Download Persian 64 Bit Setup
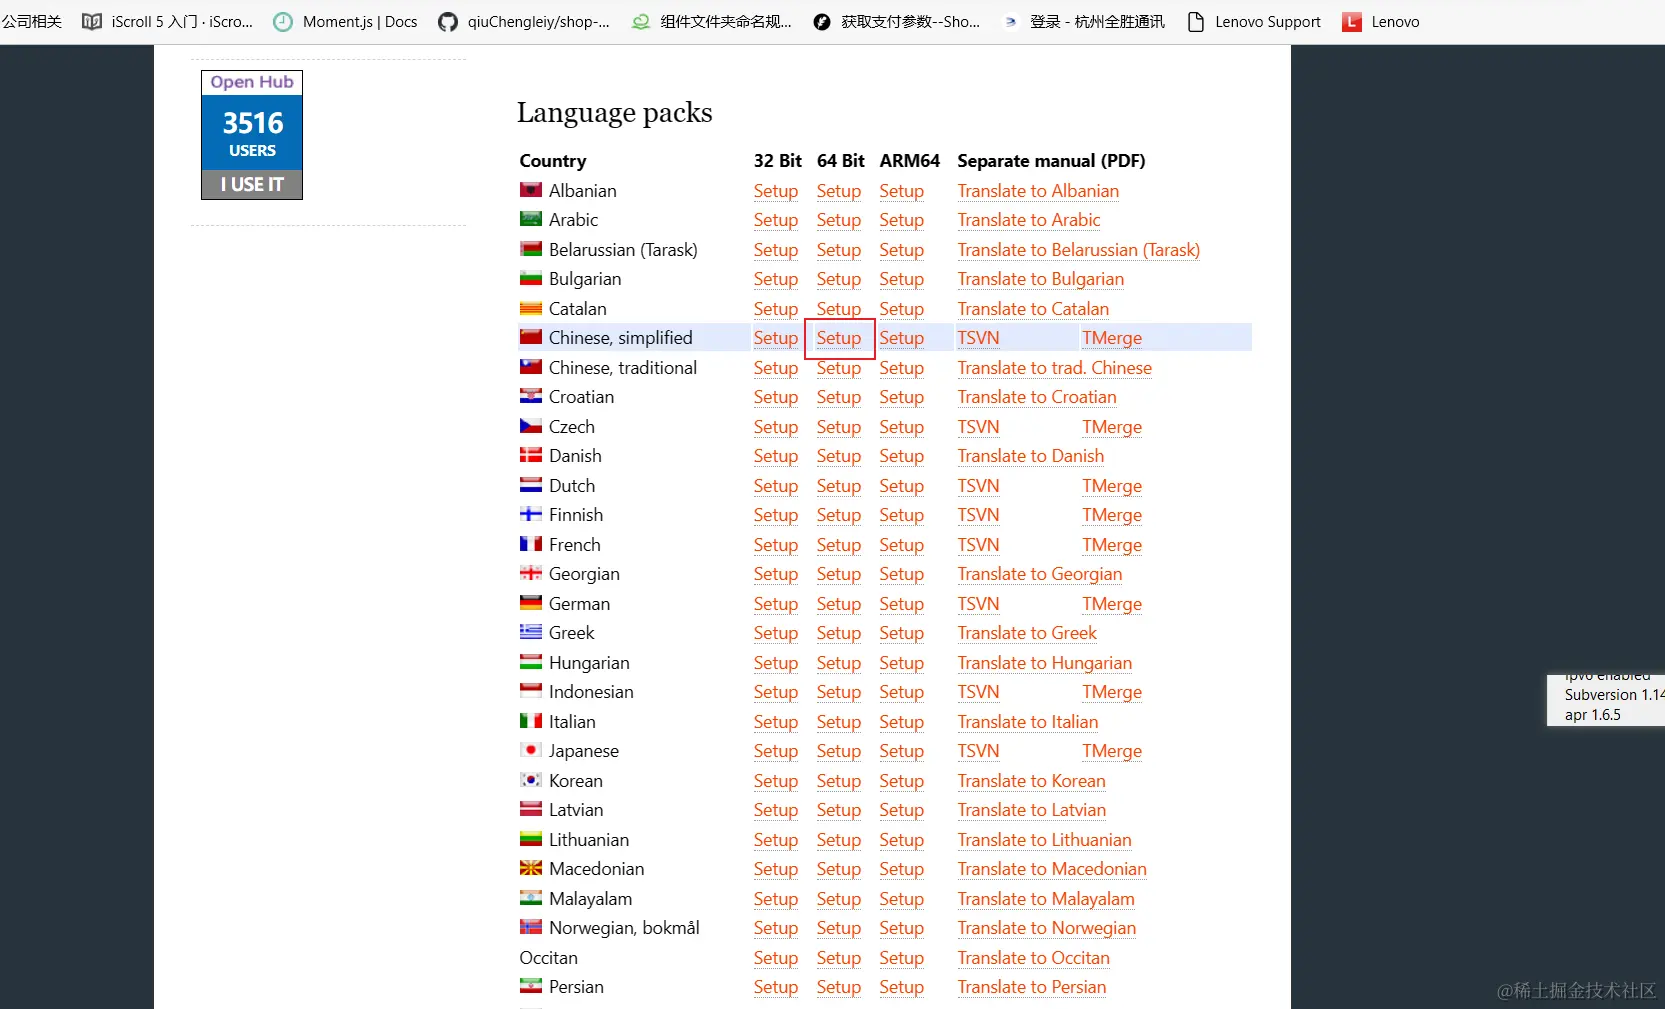This screenshot has height=1009, width=1665. pyautogui.click(x=839, y=987)
